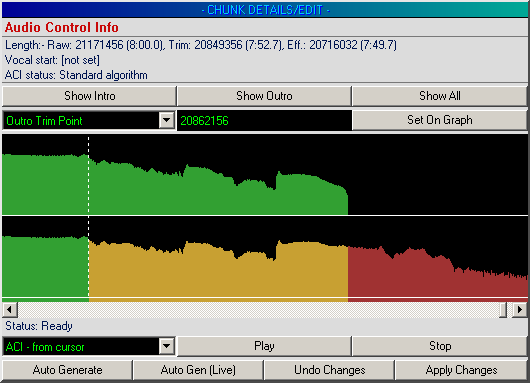Click the dashed cursor marker in upper waveform
The width and height of the screenshot is (530, 383).
pyautogui.click(x=89, y=175)
